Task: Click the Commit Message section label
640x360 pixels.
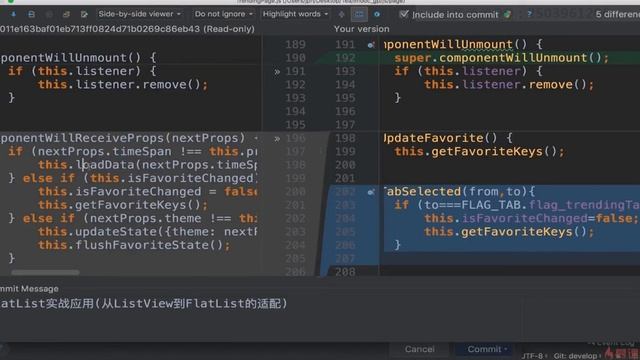Action: tap(29, 289)
